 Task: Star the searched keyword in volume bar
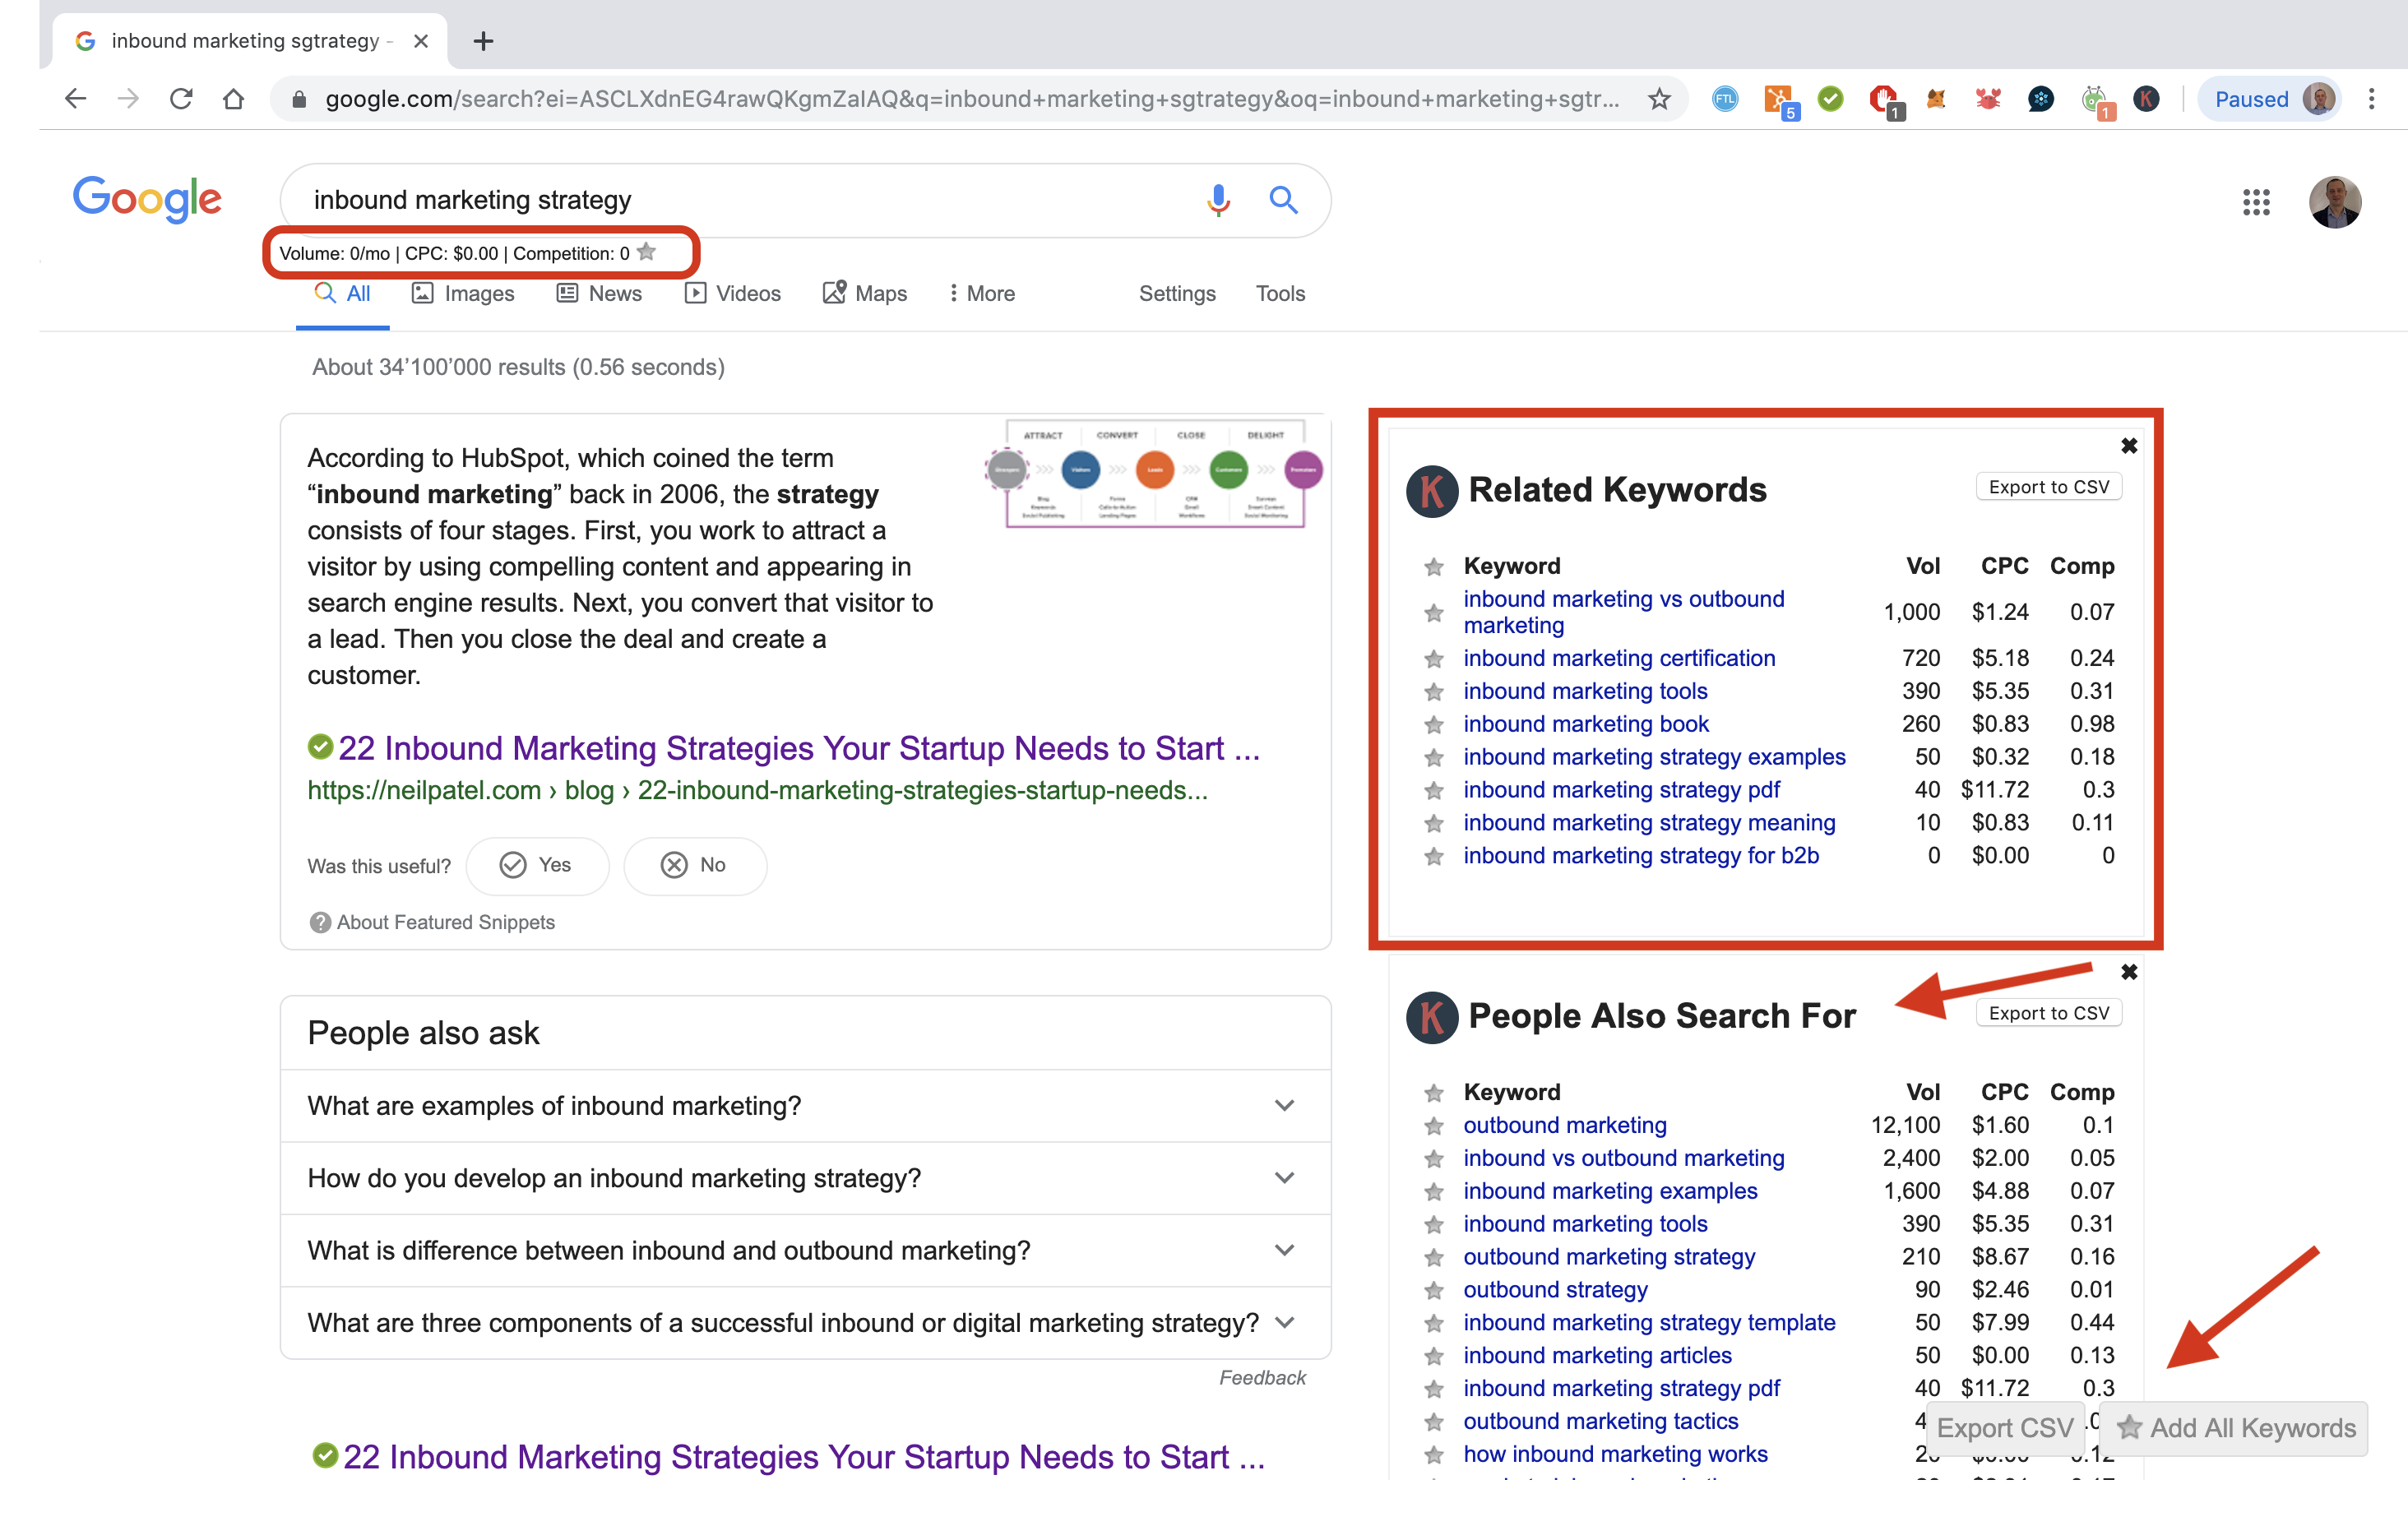tap(647, 252)
